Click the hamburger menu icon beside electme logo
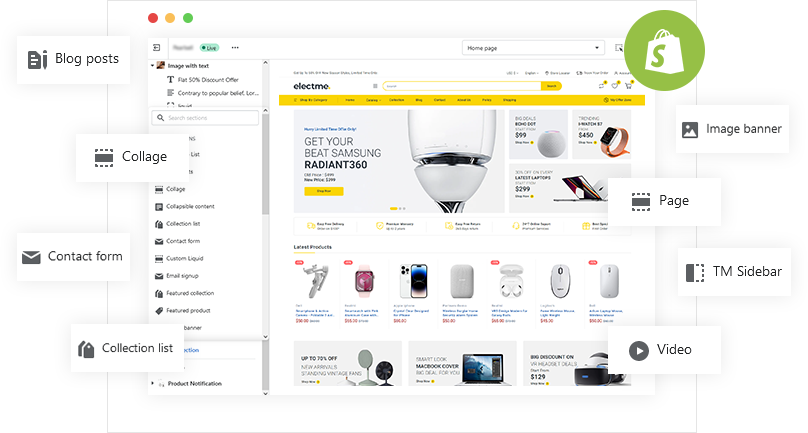This screenshot has width=808, height=433. pos(375,86)
